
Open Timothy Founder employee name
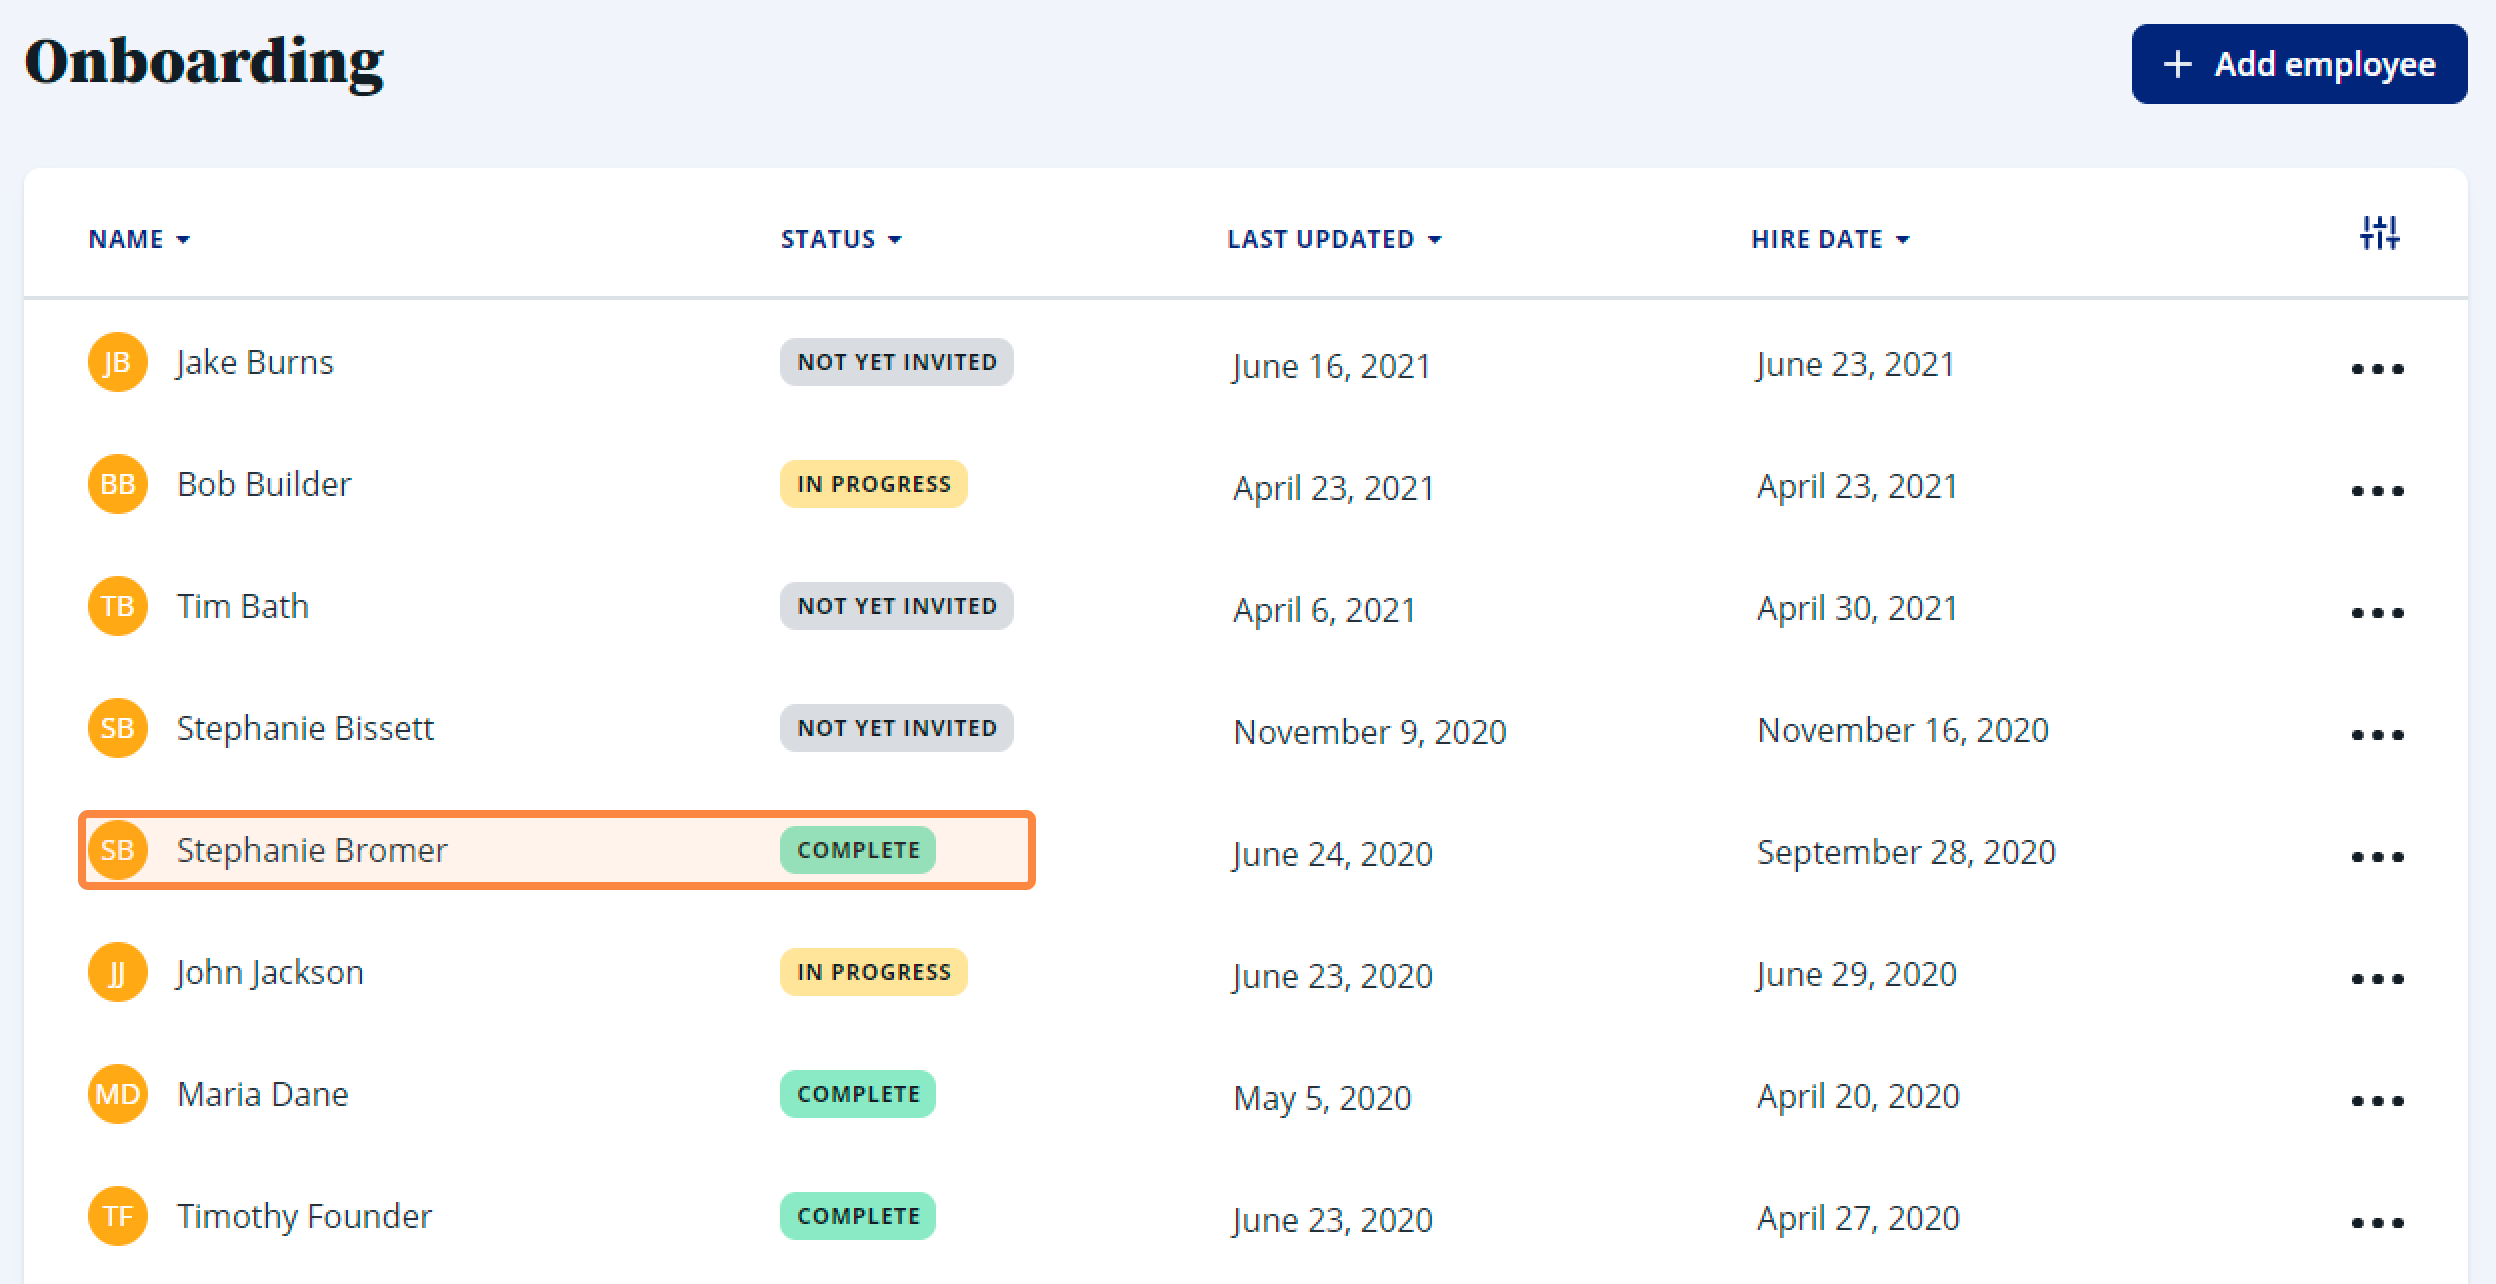[304, 1216]
